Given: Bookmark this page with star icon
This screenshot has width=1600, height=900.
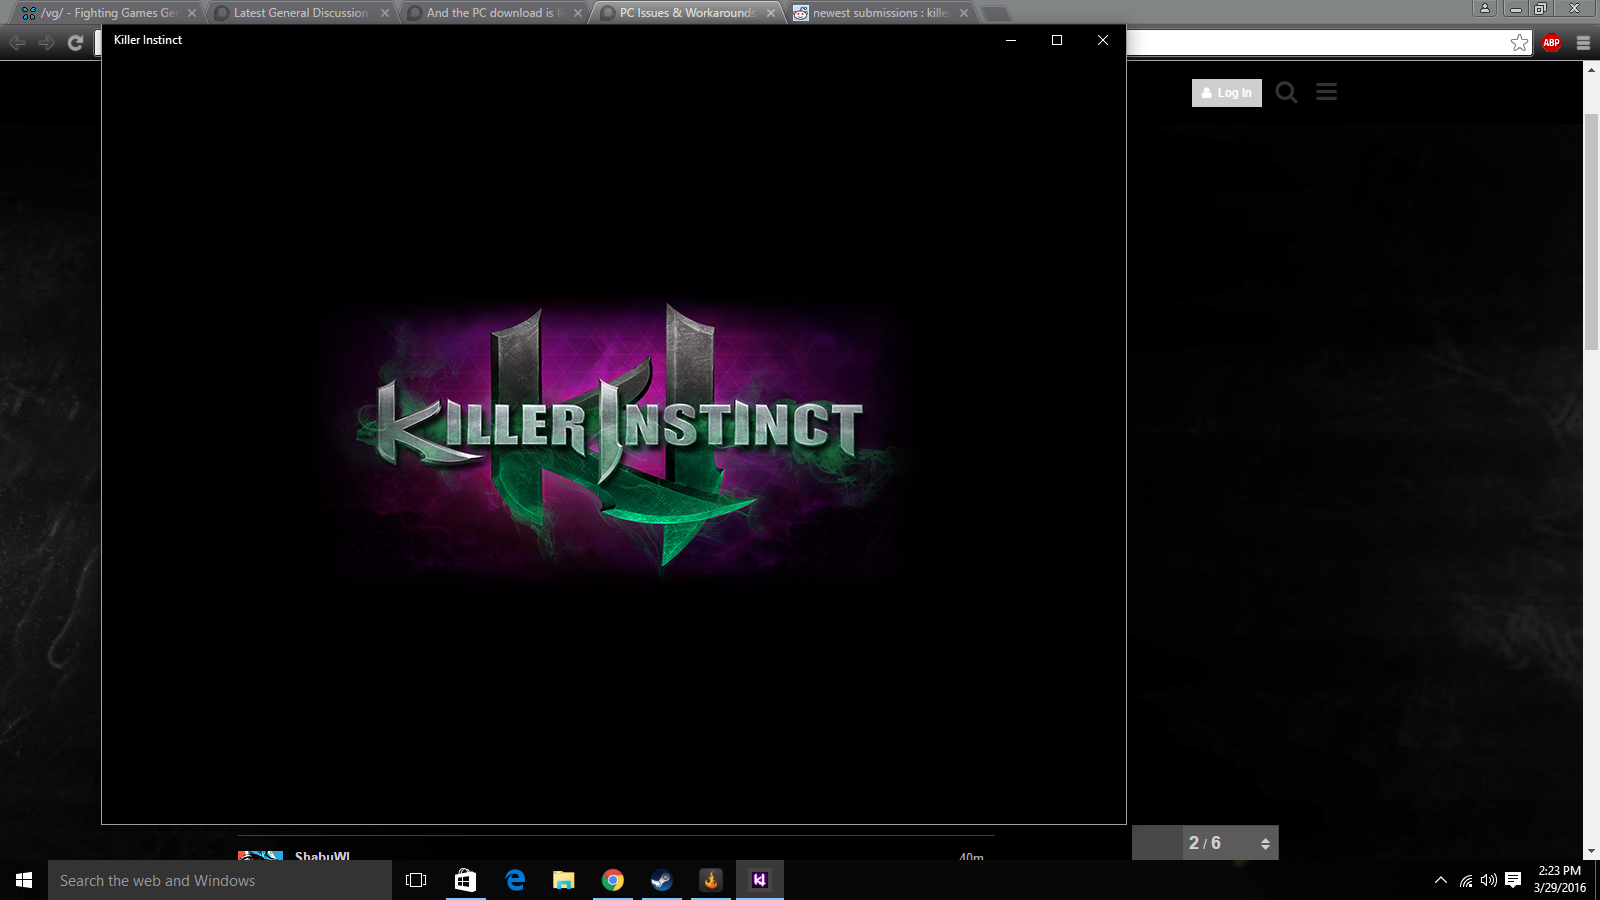Looking at the screenshot, I should click(x=1519, y=42).
